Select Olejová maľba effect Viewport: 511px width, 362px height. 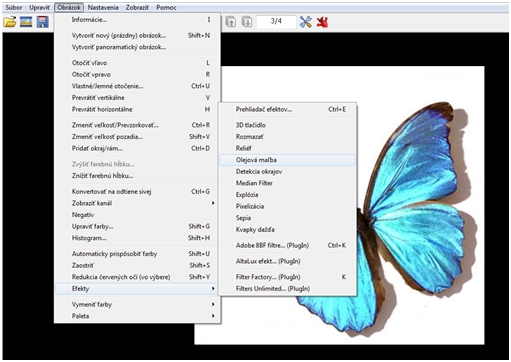287,160
